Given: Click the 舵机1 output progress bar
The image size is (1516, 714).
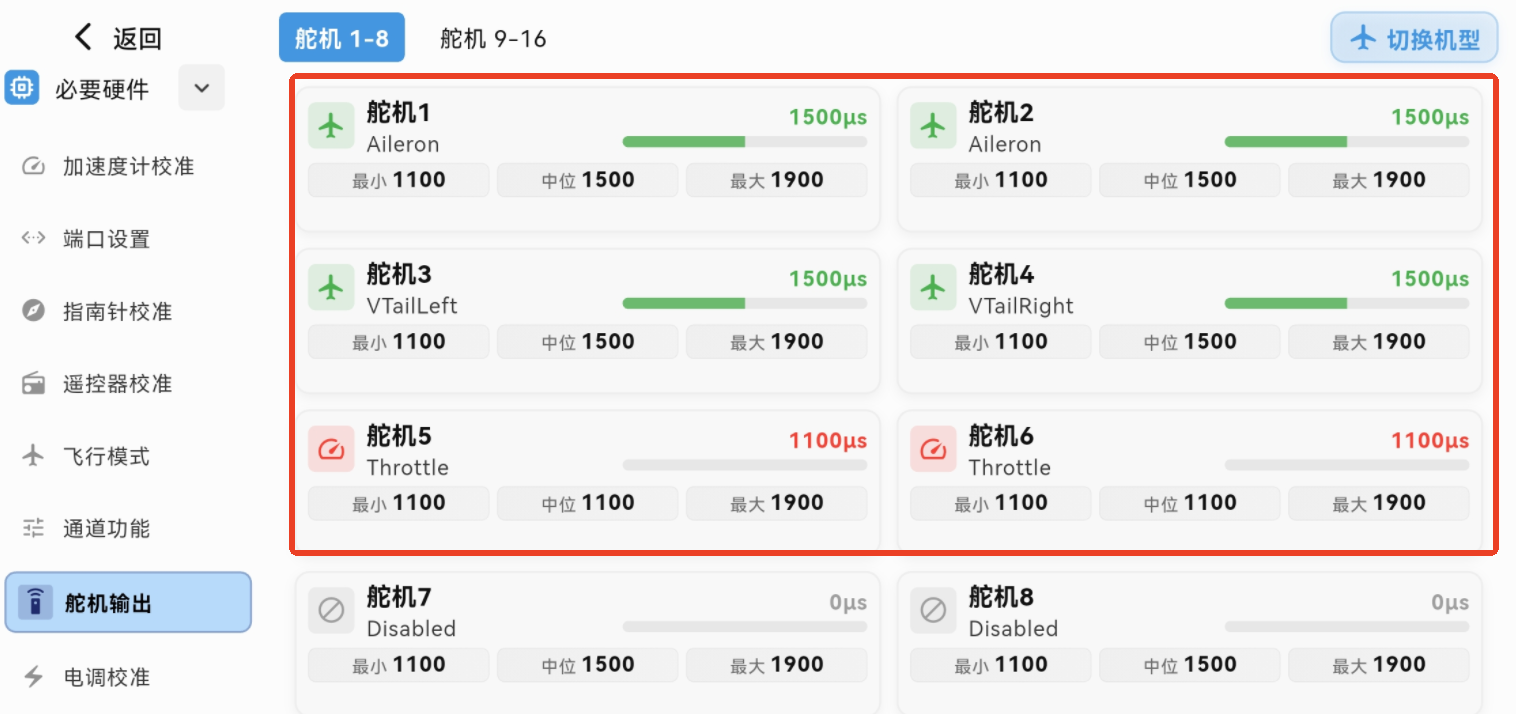Looking at the screenshot, I should [x=744, y=142].
